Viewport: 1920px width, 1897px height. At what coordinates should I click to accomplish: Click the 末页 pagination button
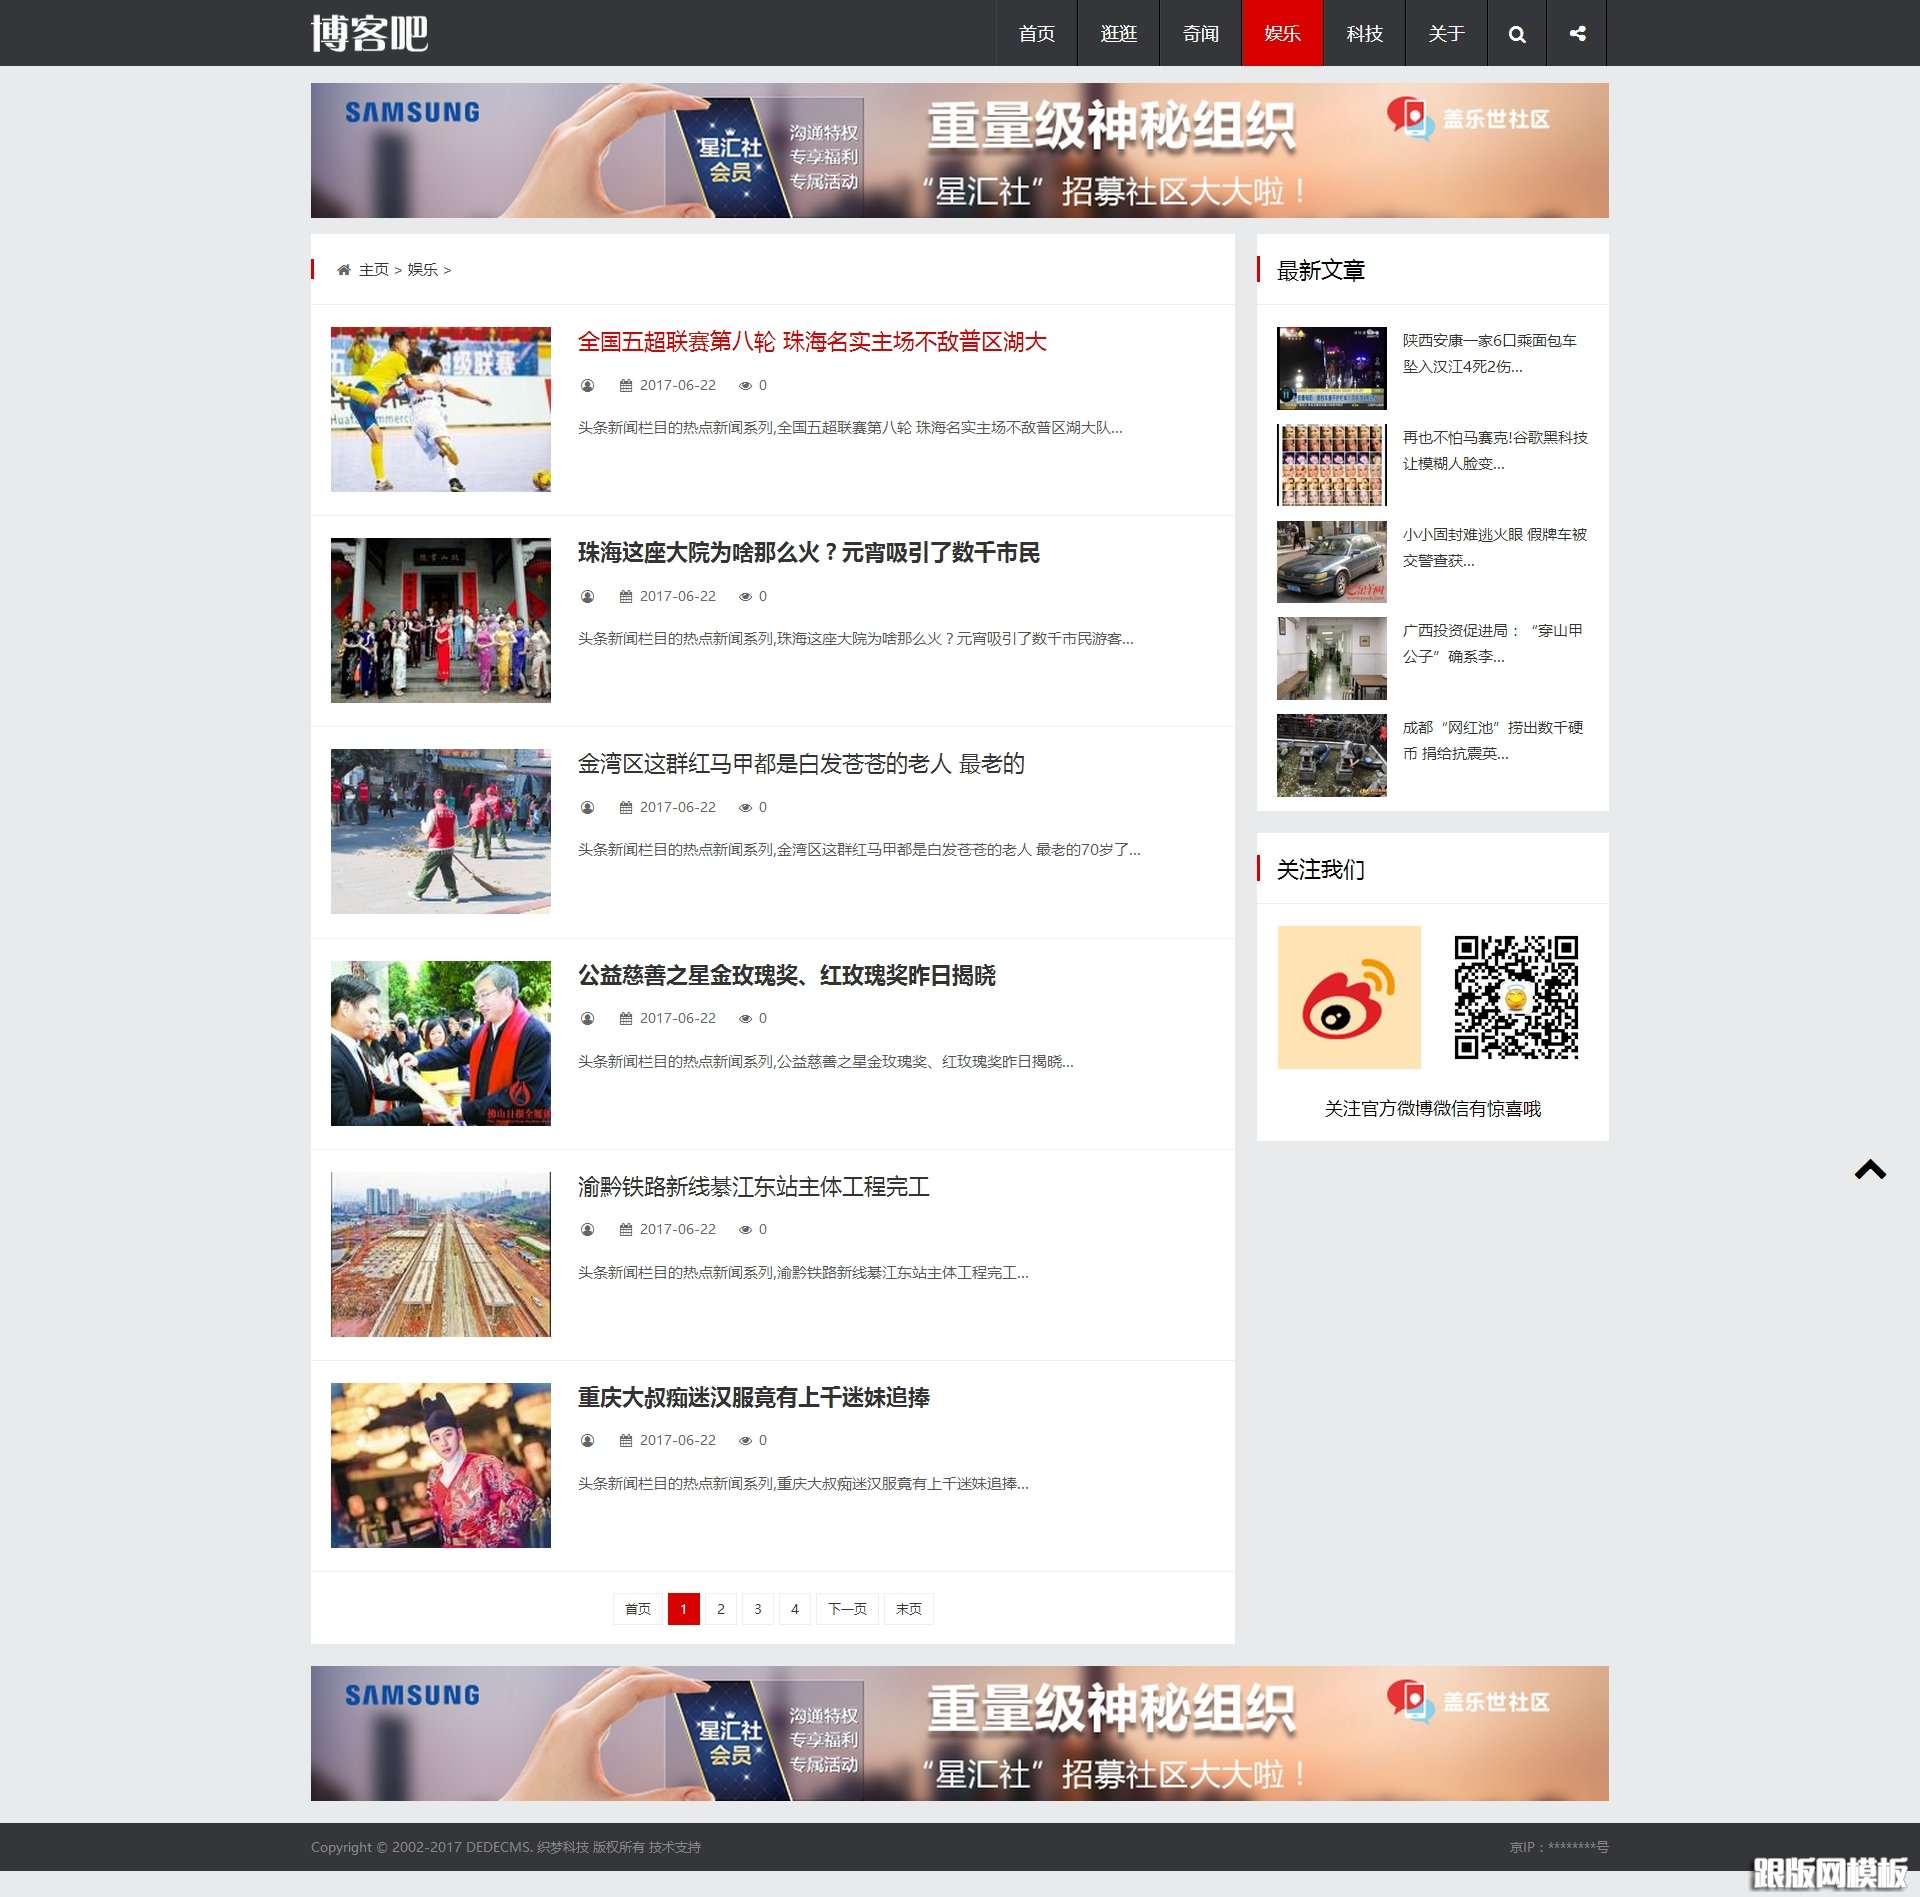pyautogui.click(x=908, y=1608)
